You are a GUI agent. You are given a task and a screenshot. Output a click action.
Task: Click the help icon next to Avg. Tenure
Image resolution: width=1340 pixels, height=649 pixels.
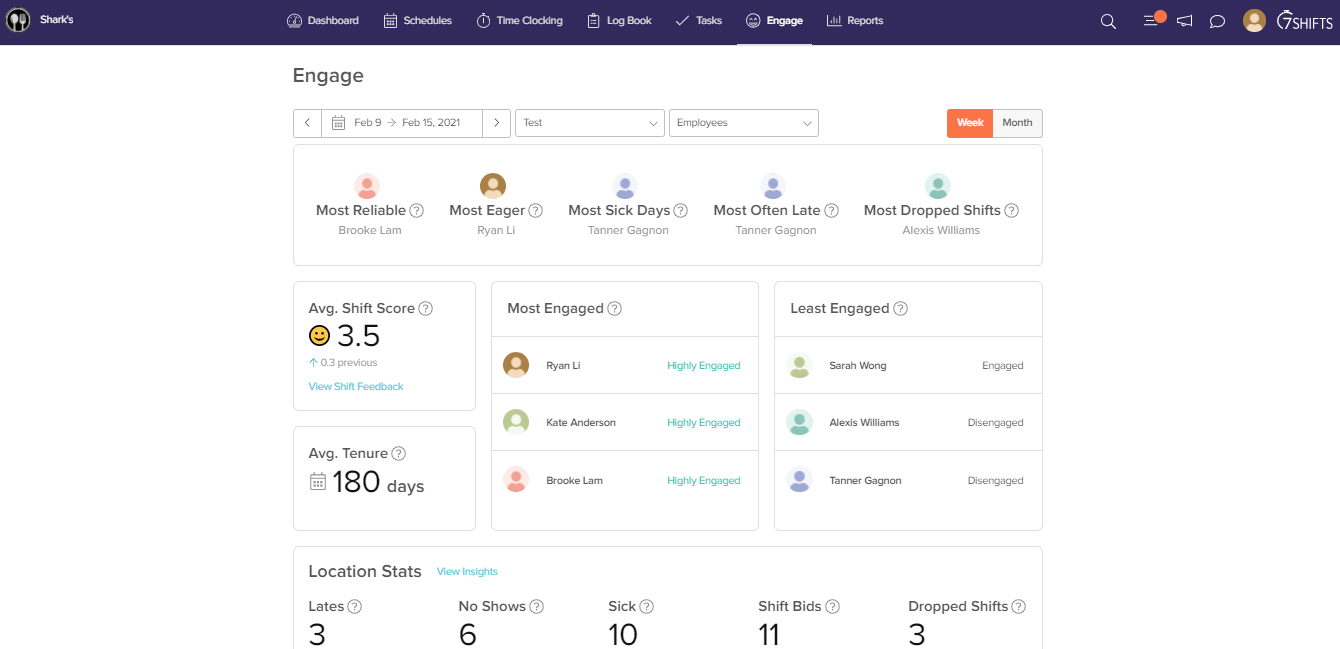tap(399, 453)
